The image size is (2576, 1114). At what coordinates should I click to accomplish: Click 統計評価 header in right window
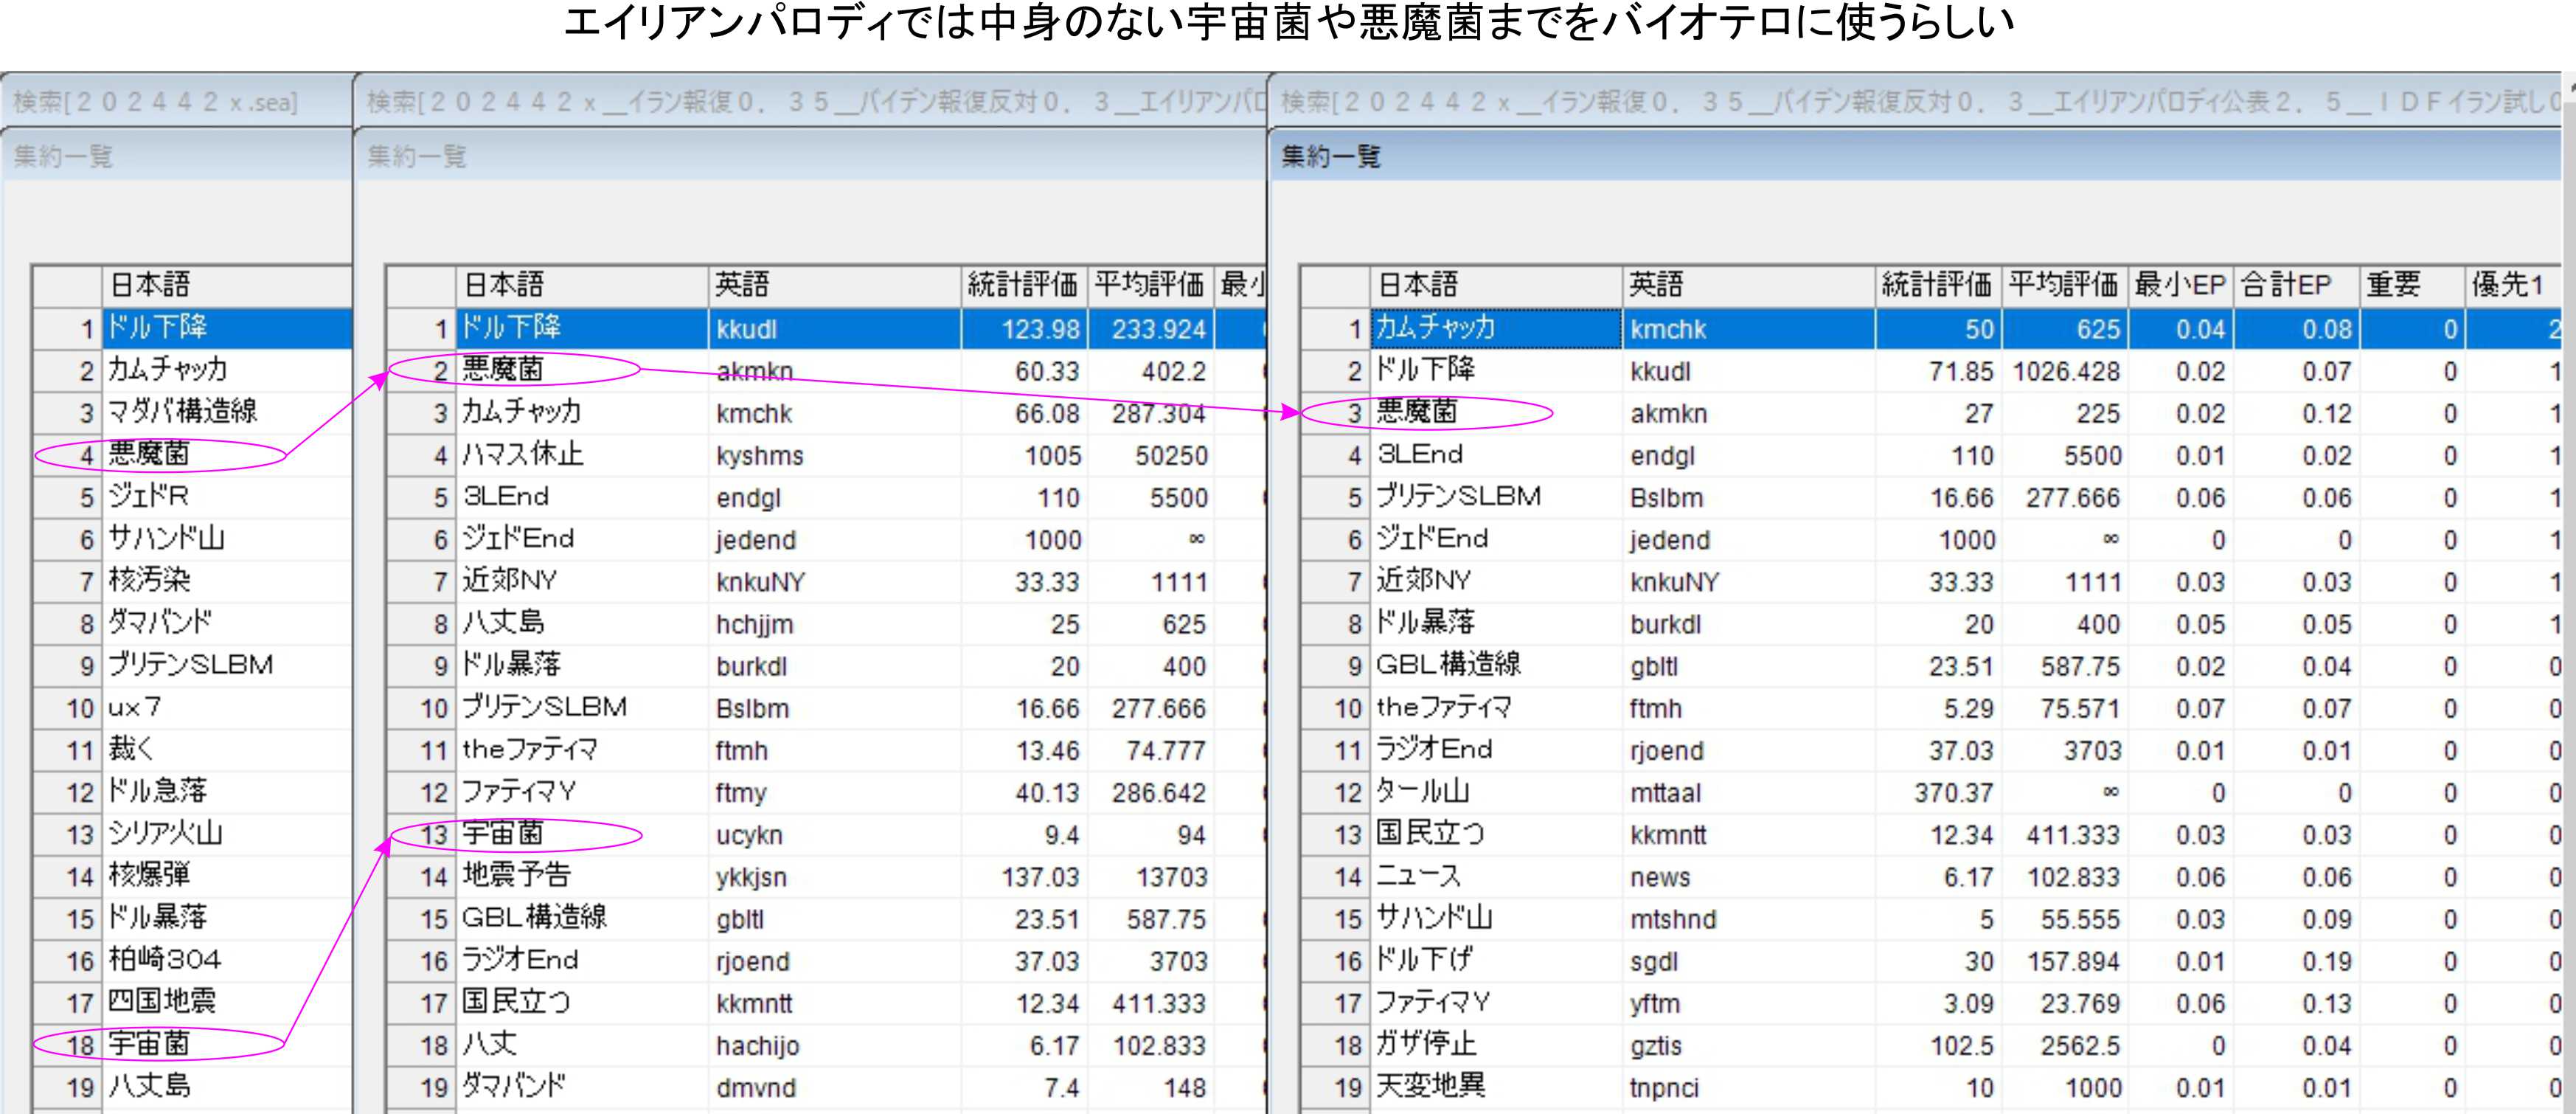tap(1938, 286)
